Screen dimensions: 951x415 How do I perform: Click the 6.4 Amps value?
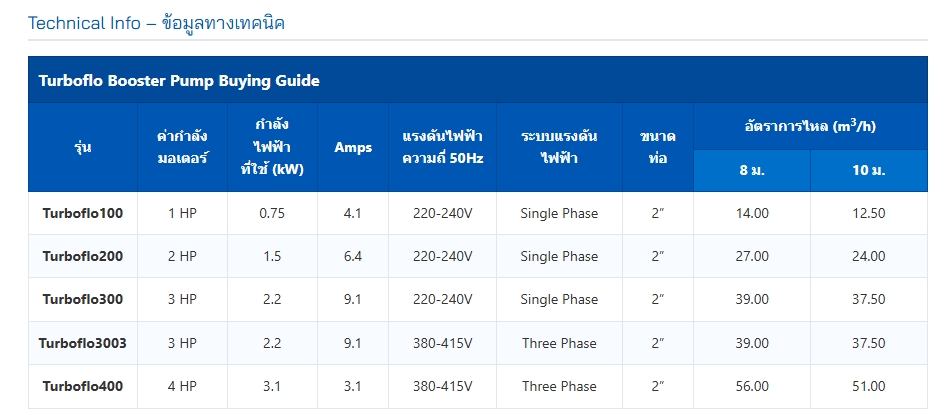(353, 256)
